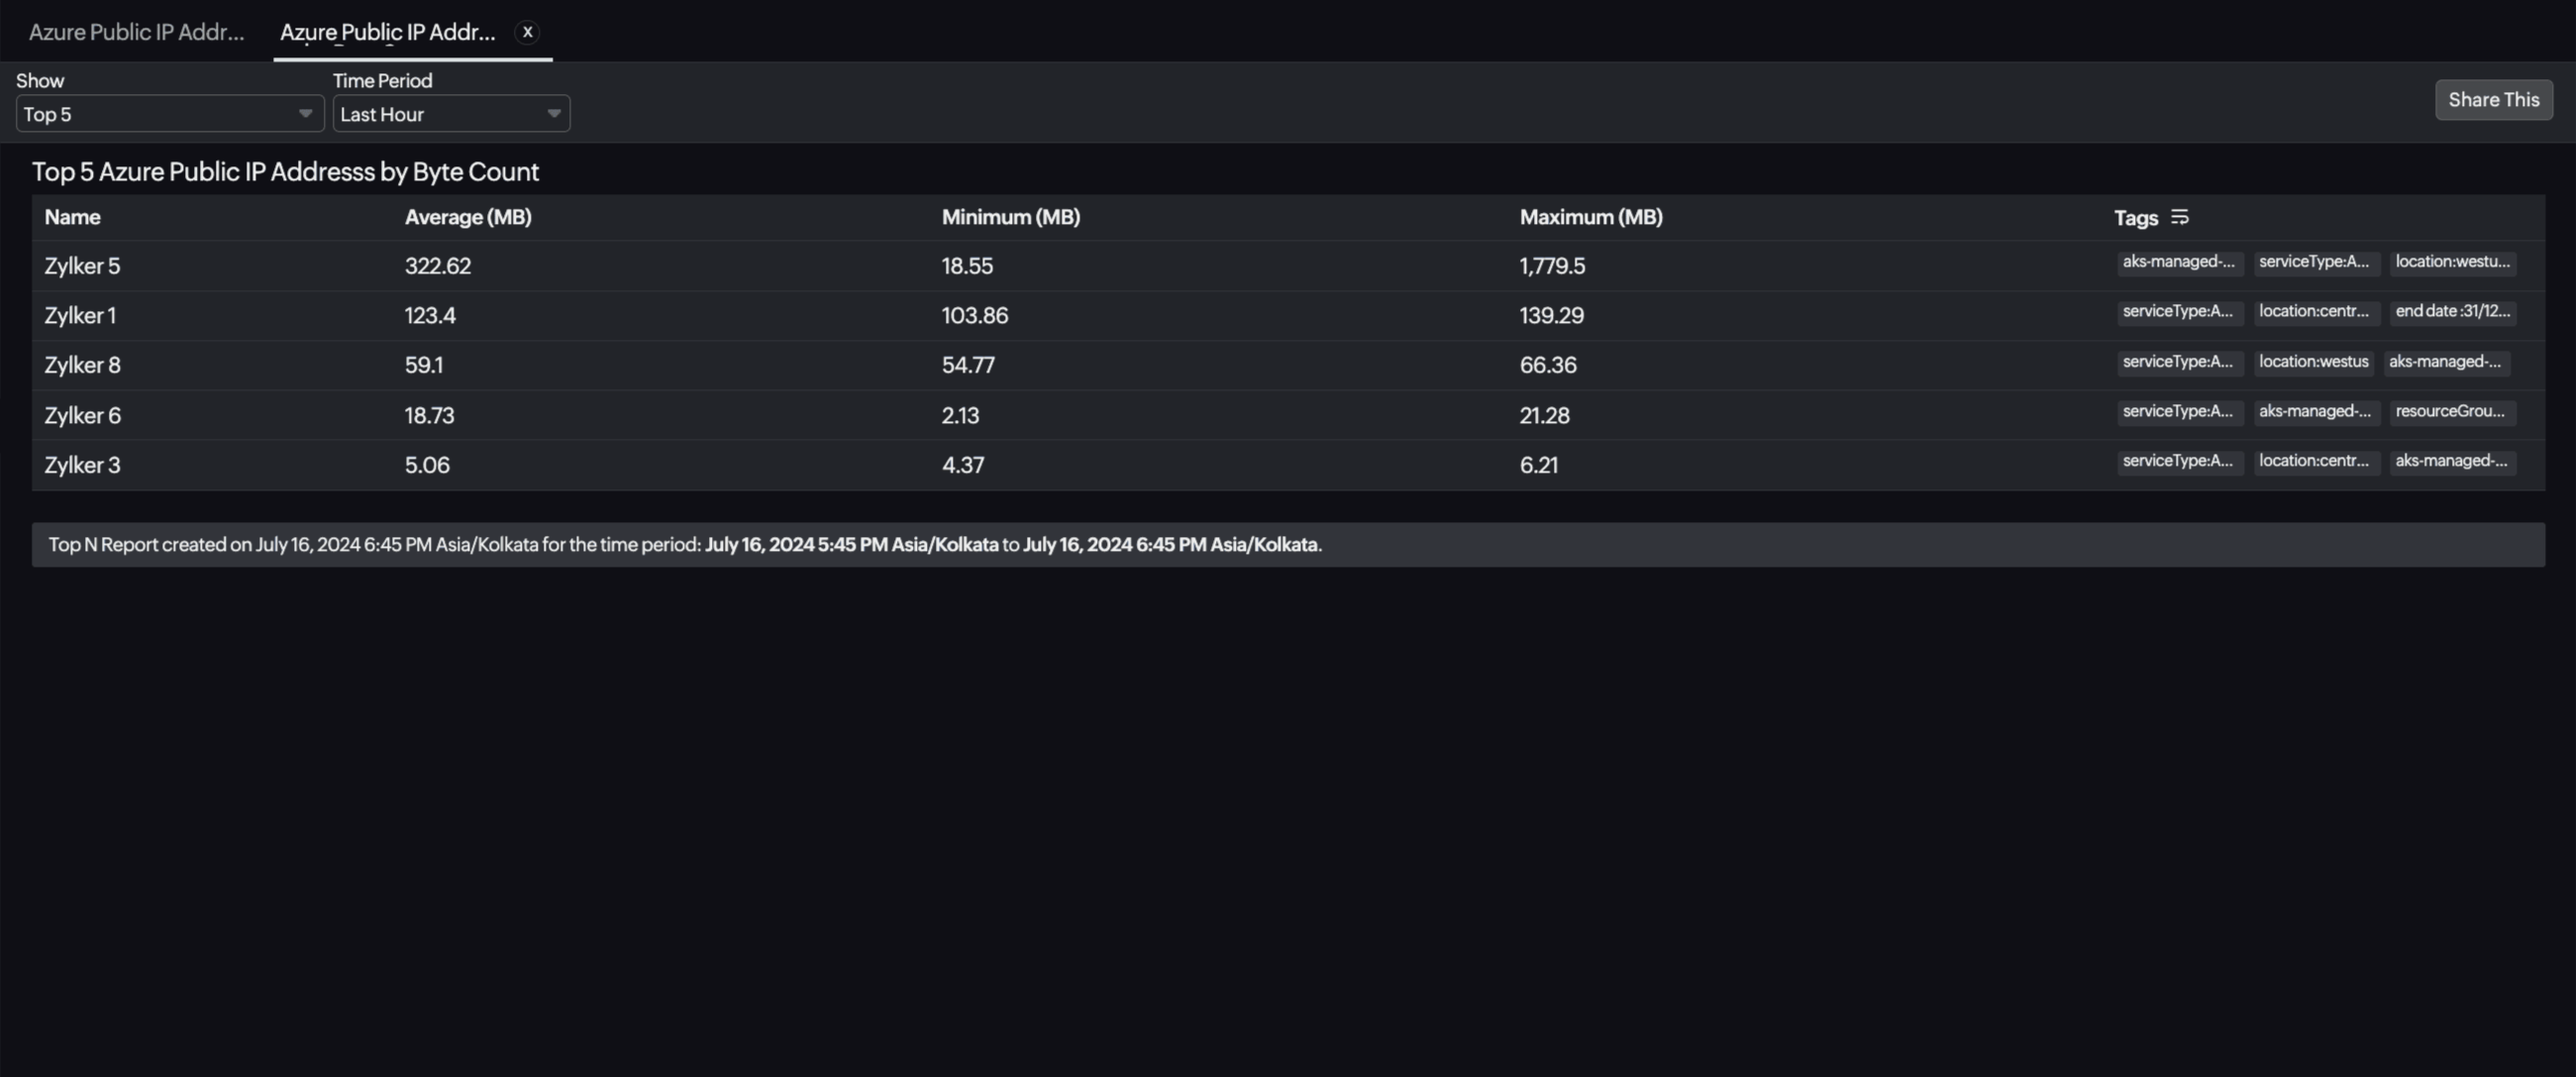Image resolution: width=2576 pixels, height=1077 pixels.
Task: Select the active Azure Public IP Addr tab
Action: pos(388,31)
